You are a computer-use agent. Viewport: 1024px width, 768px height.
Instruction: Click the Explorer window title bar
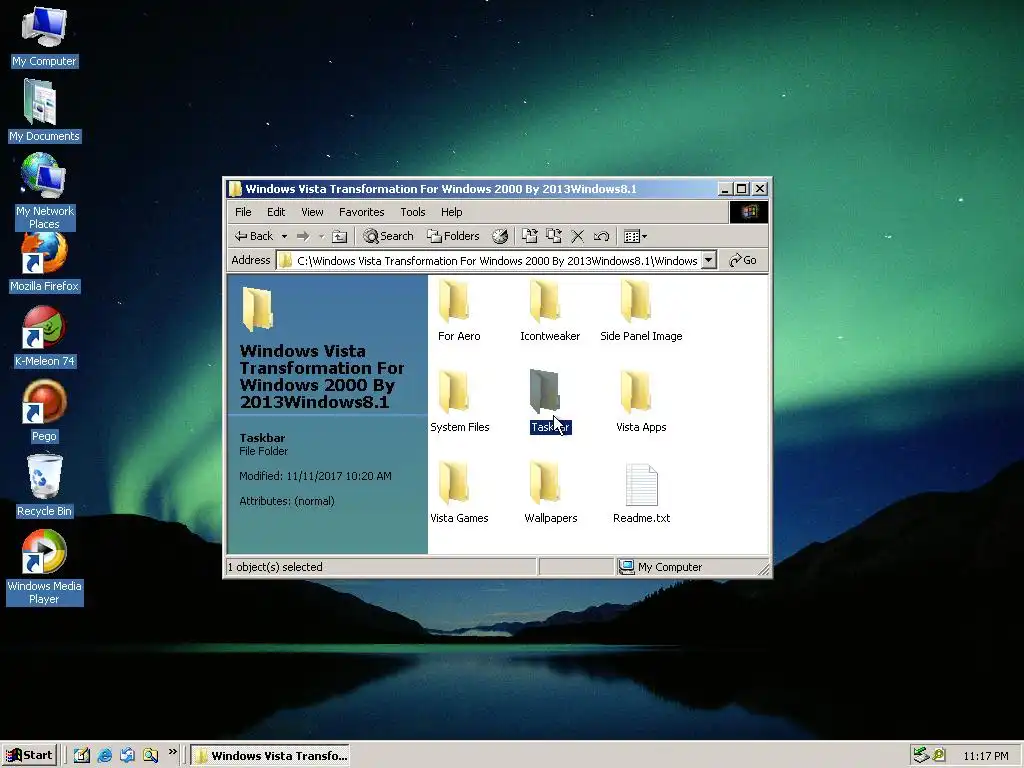(473, 189)
